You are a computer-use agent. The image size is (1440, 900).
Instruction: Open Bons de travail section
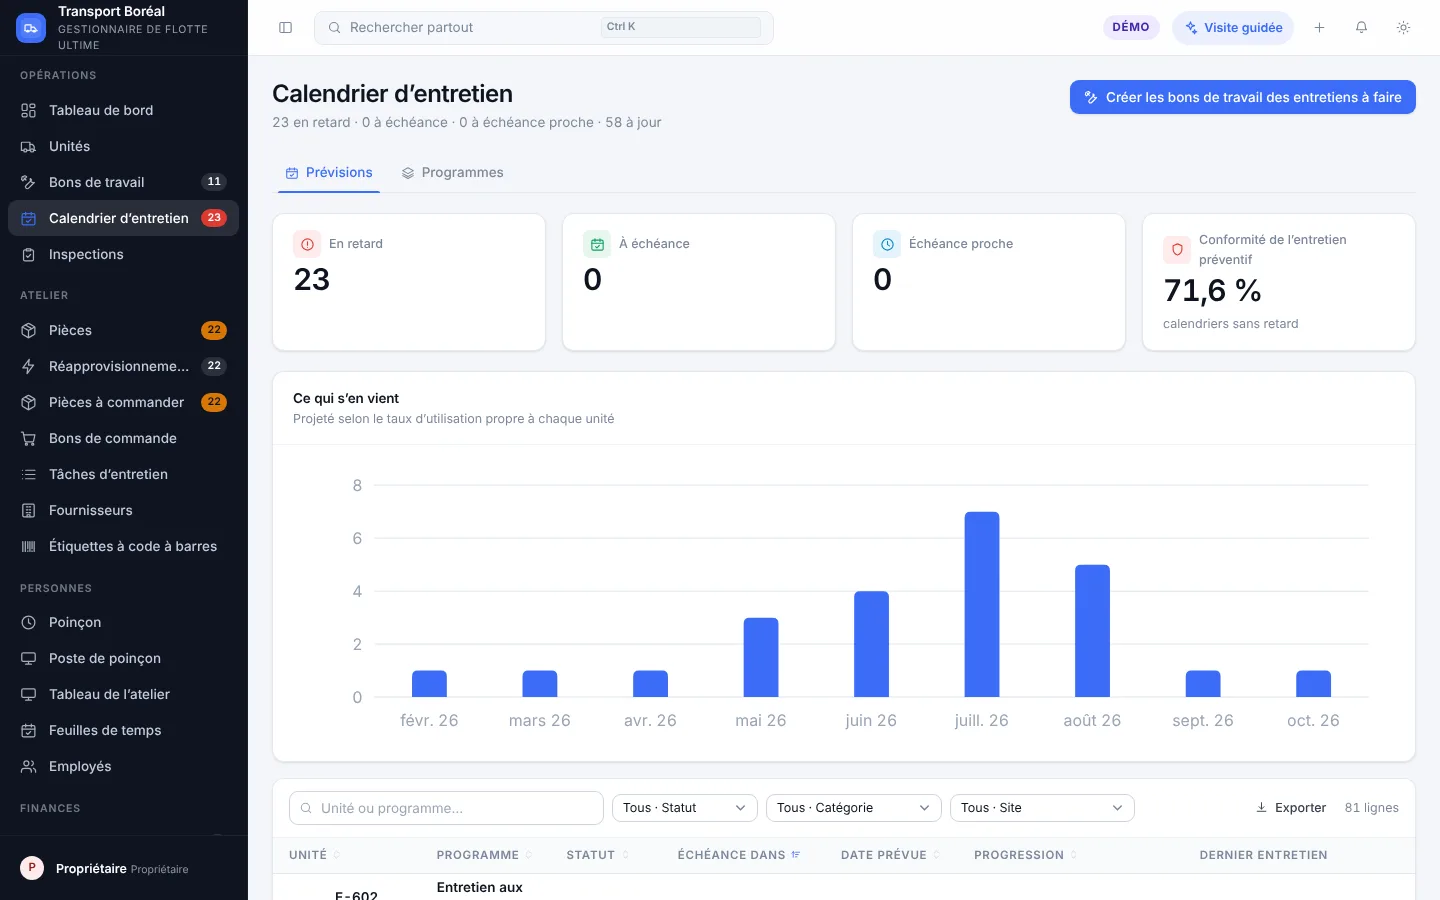(123, 182)
